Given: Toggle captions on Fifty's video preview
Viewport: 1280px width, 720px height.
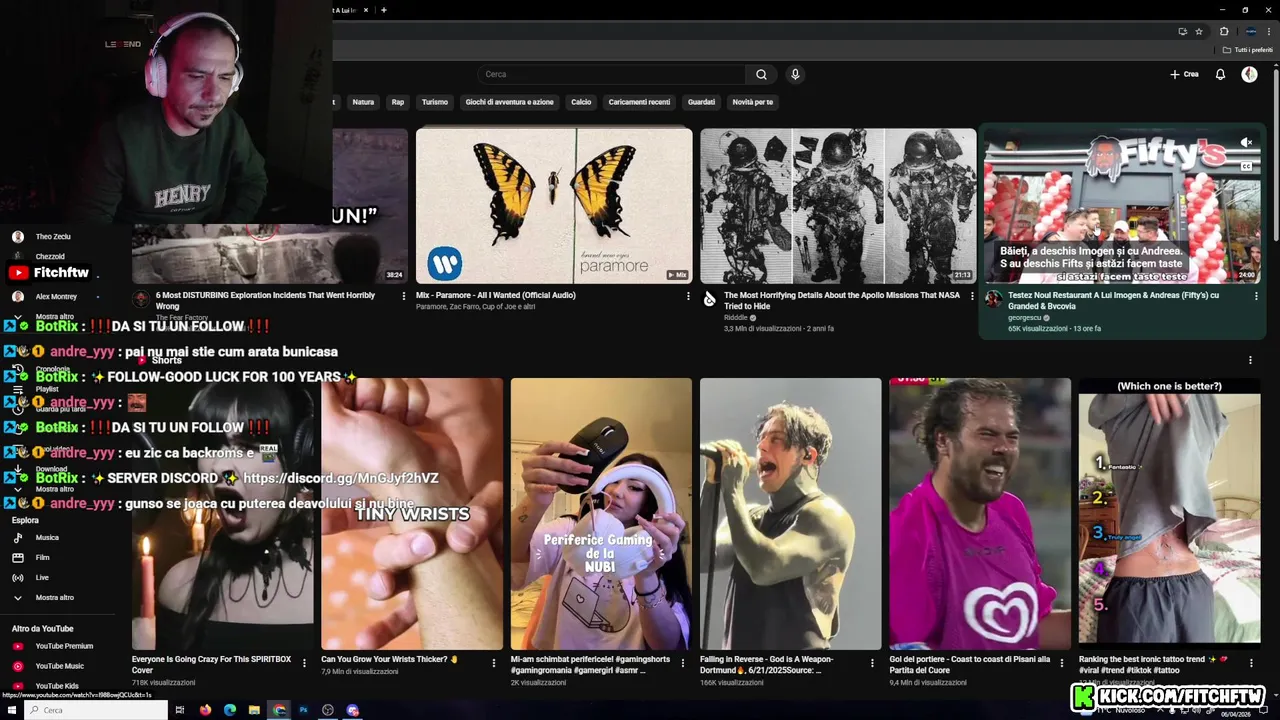Looking at the screenshot, I should [1246, 167].
